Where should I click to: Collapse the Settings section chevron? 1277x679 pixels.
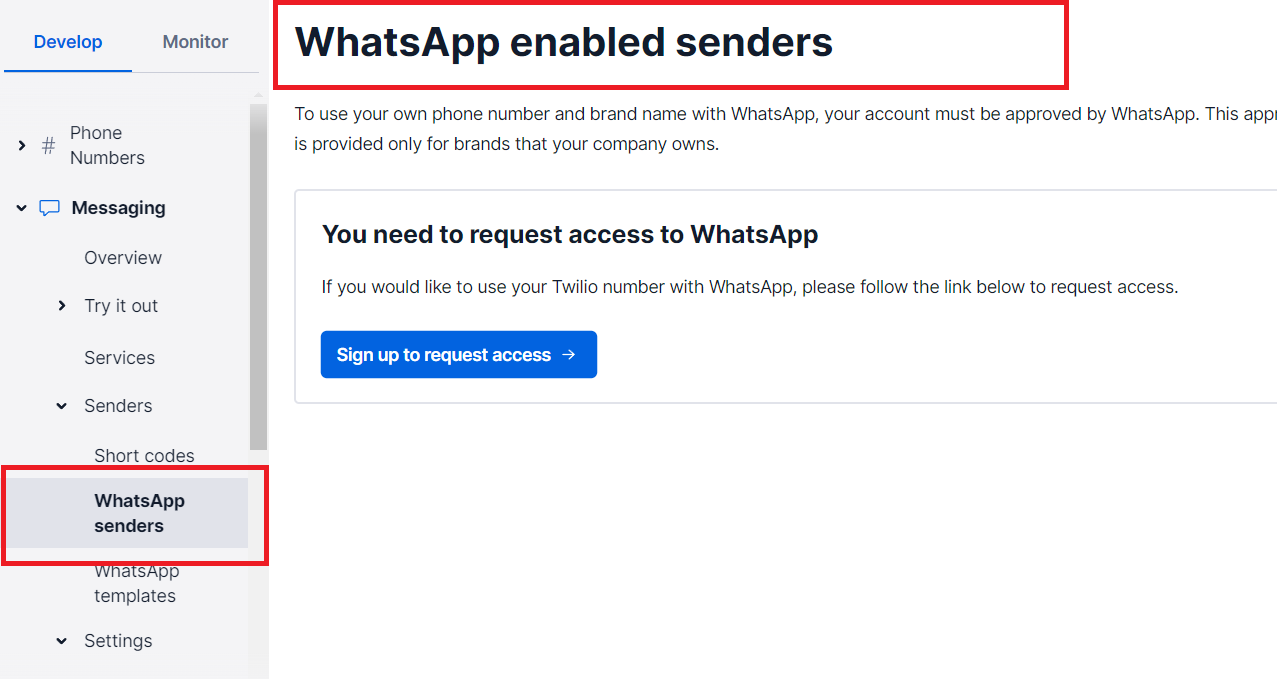(62, 641)
